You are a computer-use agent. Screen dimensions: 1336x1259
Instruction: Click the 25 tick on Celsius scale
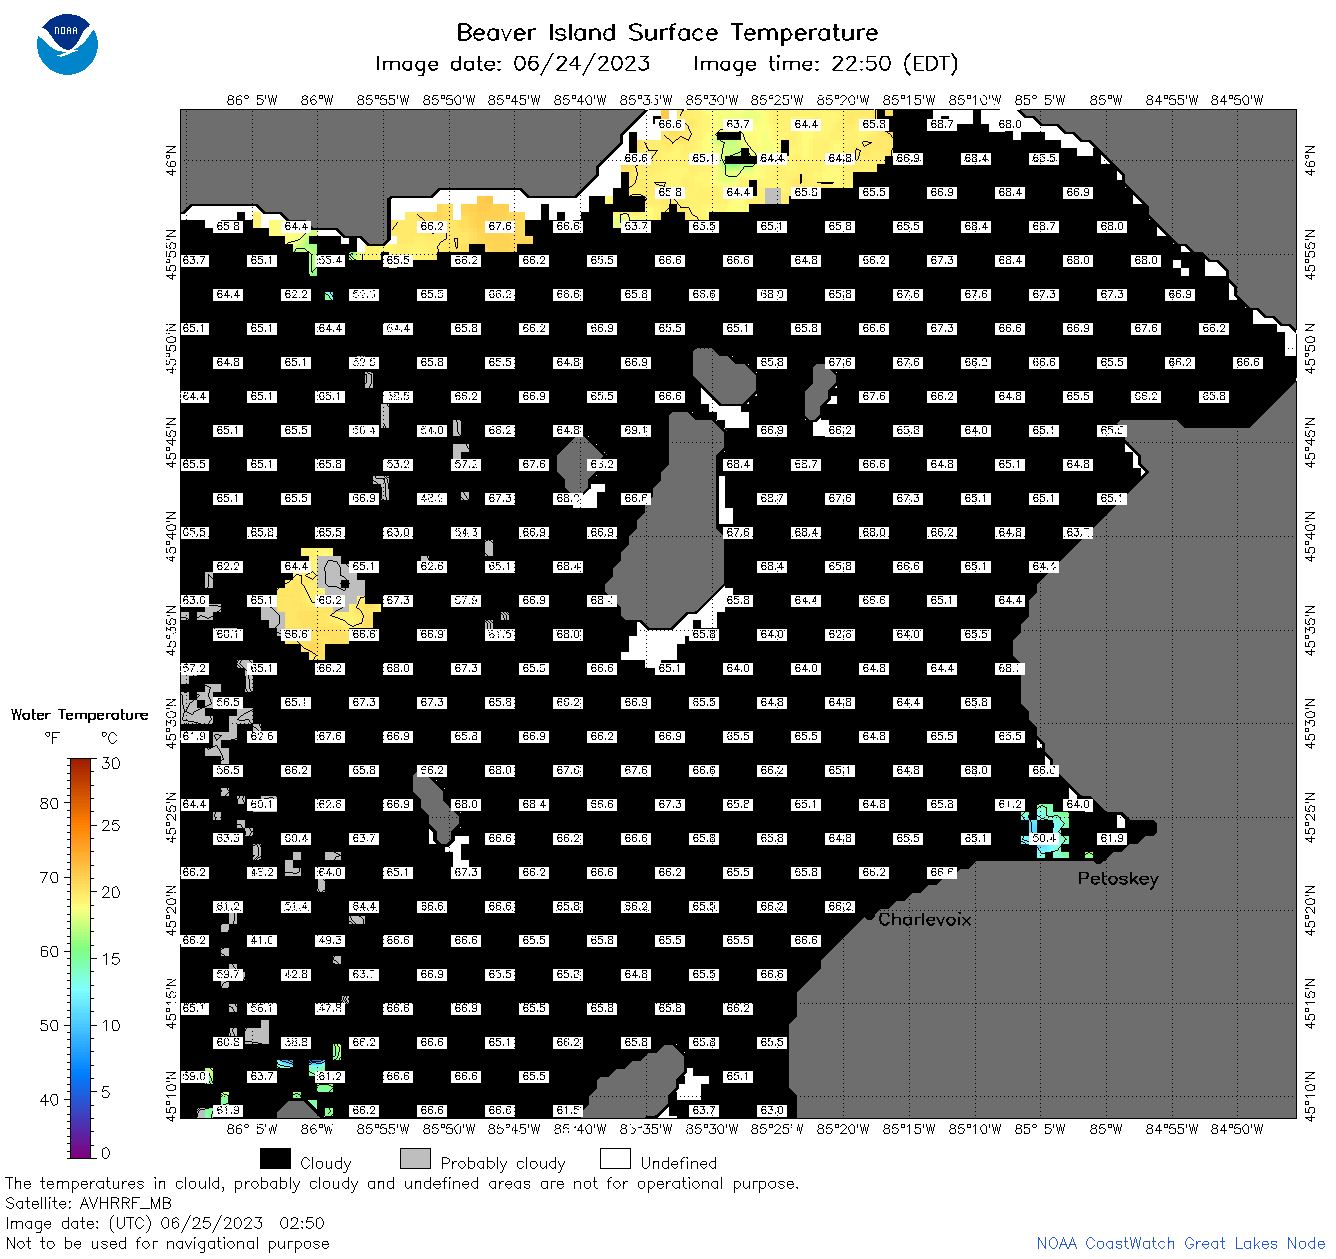(x=111, y=825)
